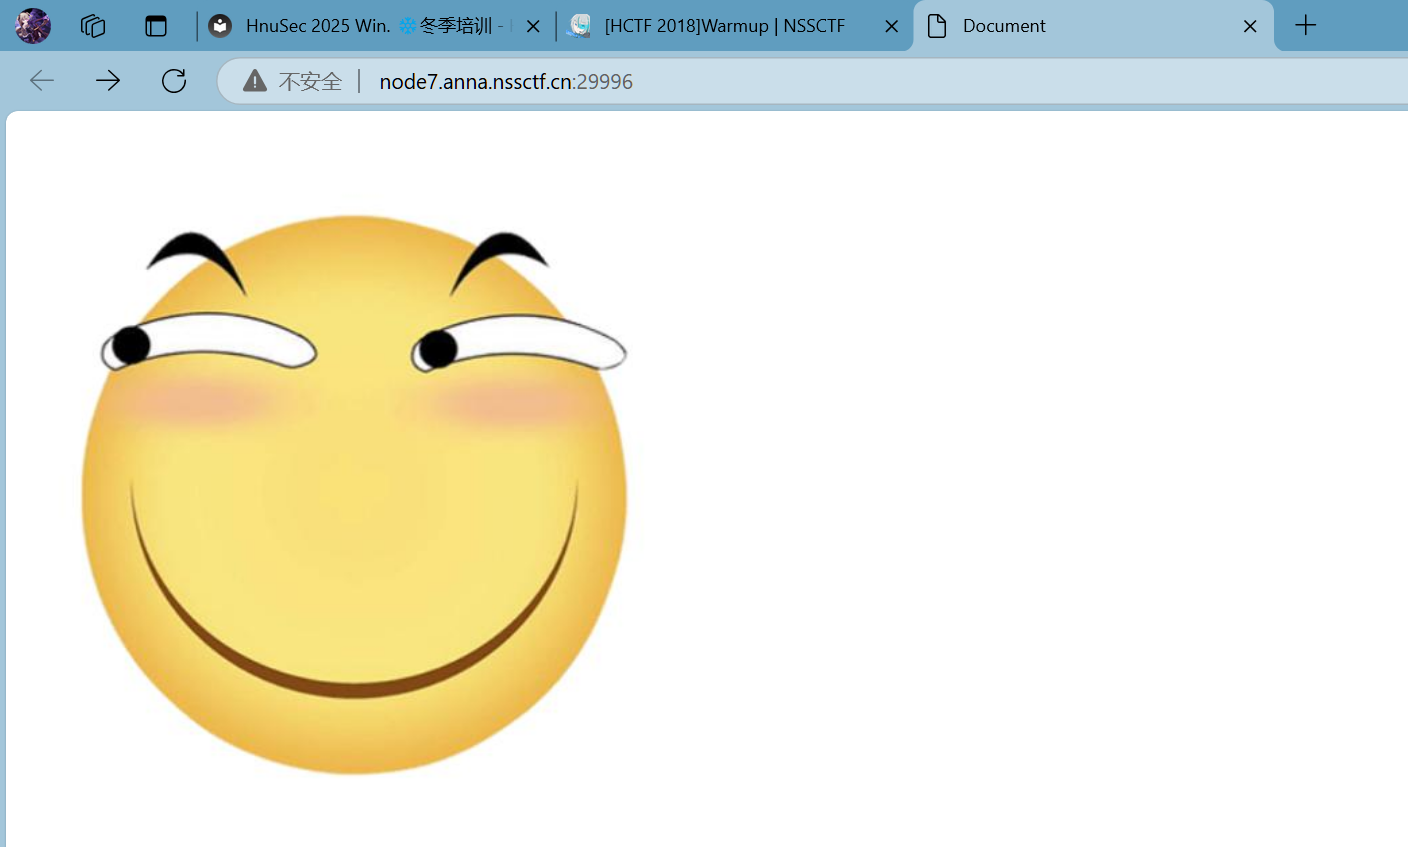Open a new tab with plus button
1408x847 pixels.
click(x=1306, y=26)
